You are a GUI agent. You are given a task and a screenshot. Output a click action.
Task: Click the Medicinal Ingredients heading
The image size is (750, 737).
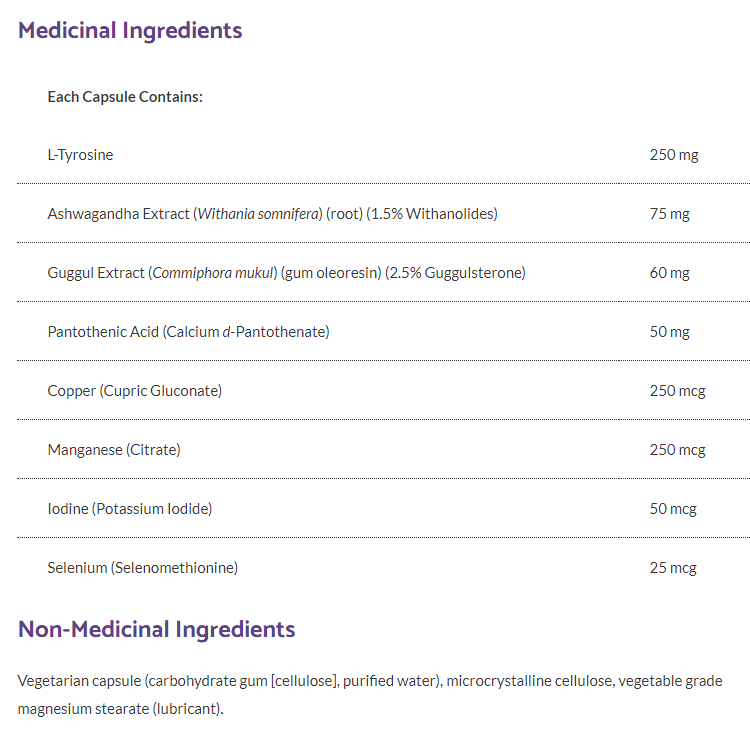(130, 30)
